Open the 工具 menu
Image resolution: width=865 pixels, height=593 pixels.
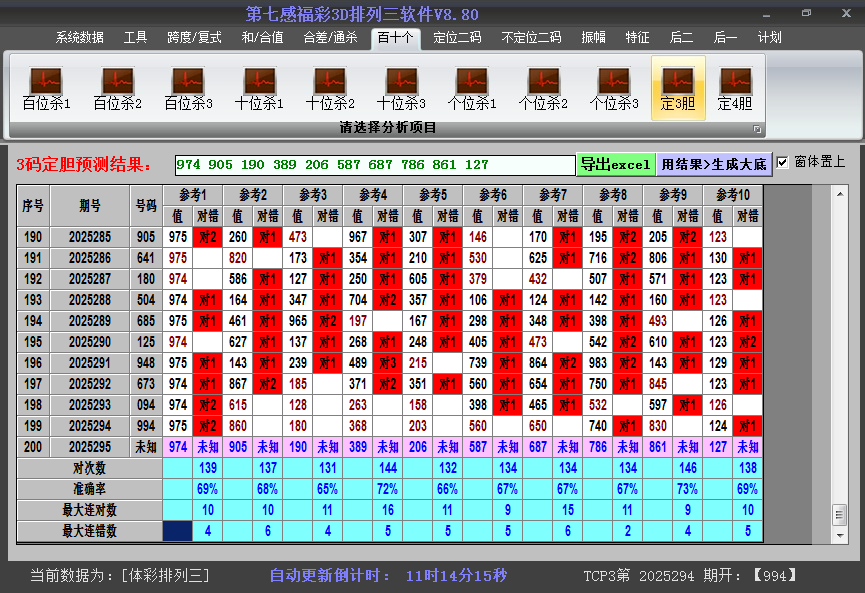135,37
